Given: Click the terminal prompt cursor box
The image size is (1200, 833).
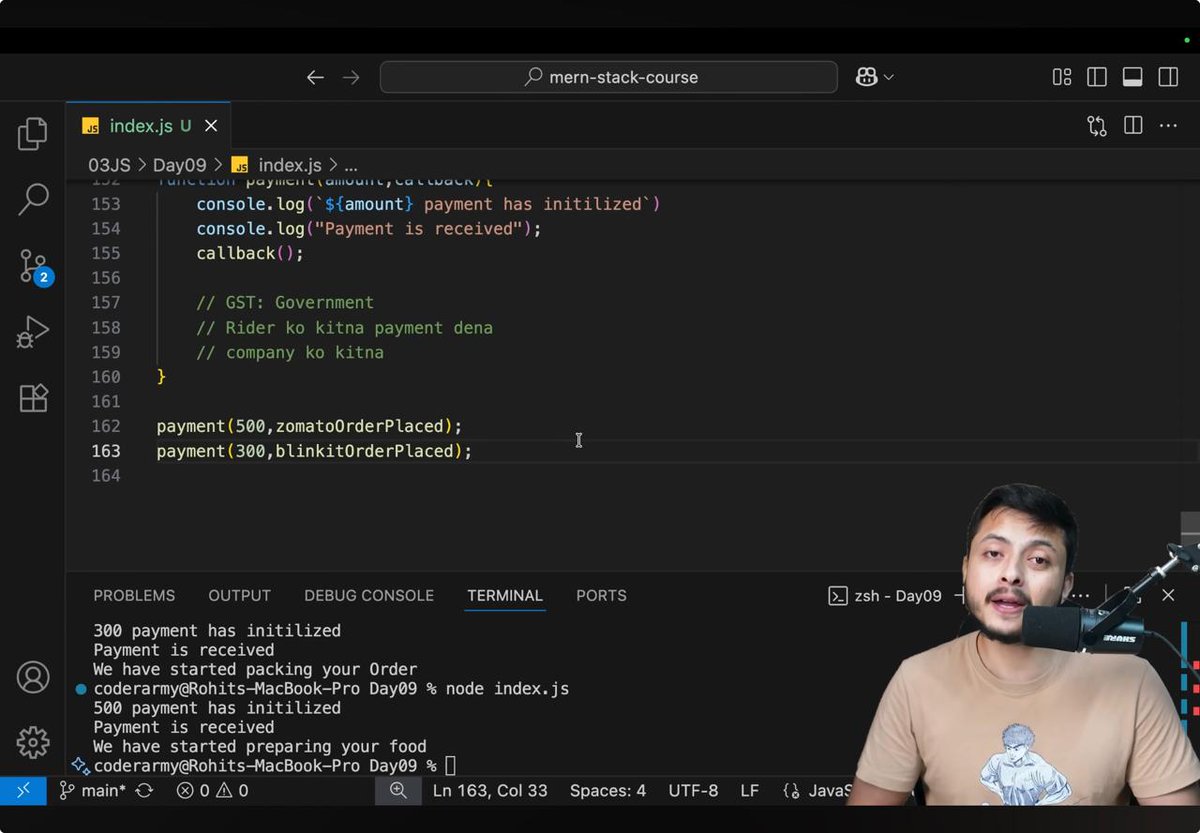Looking at the screenshot, I should [450, 766].
